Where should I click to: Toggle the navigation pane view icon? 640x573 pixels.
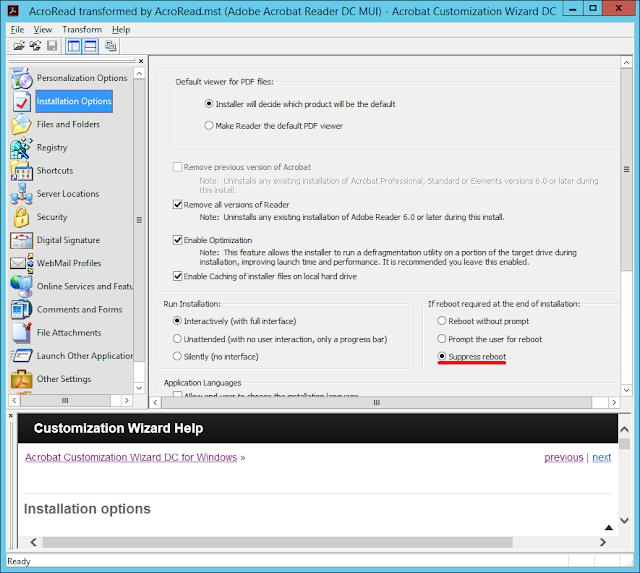[x=74, y=46]
